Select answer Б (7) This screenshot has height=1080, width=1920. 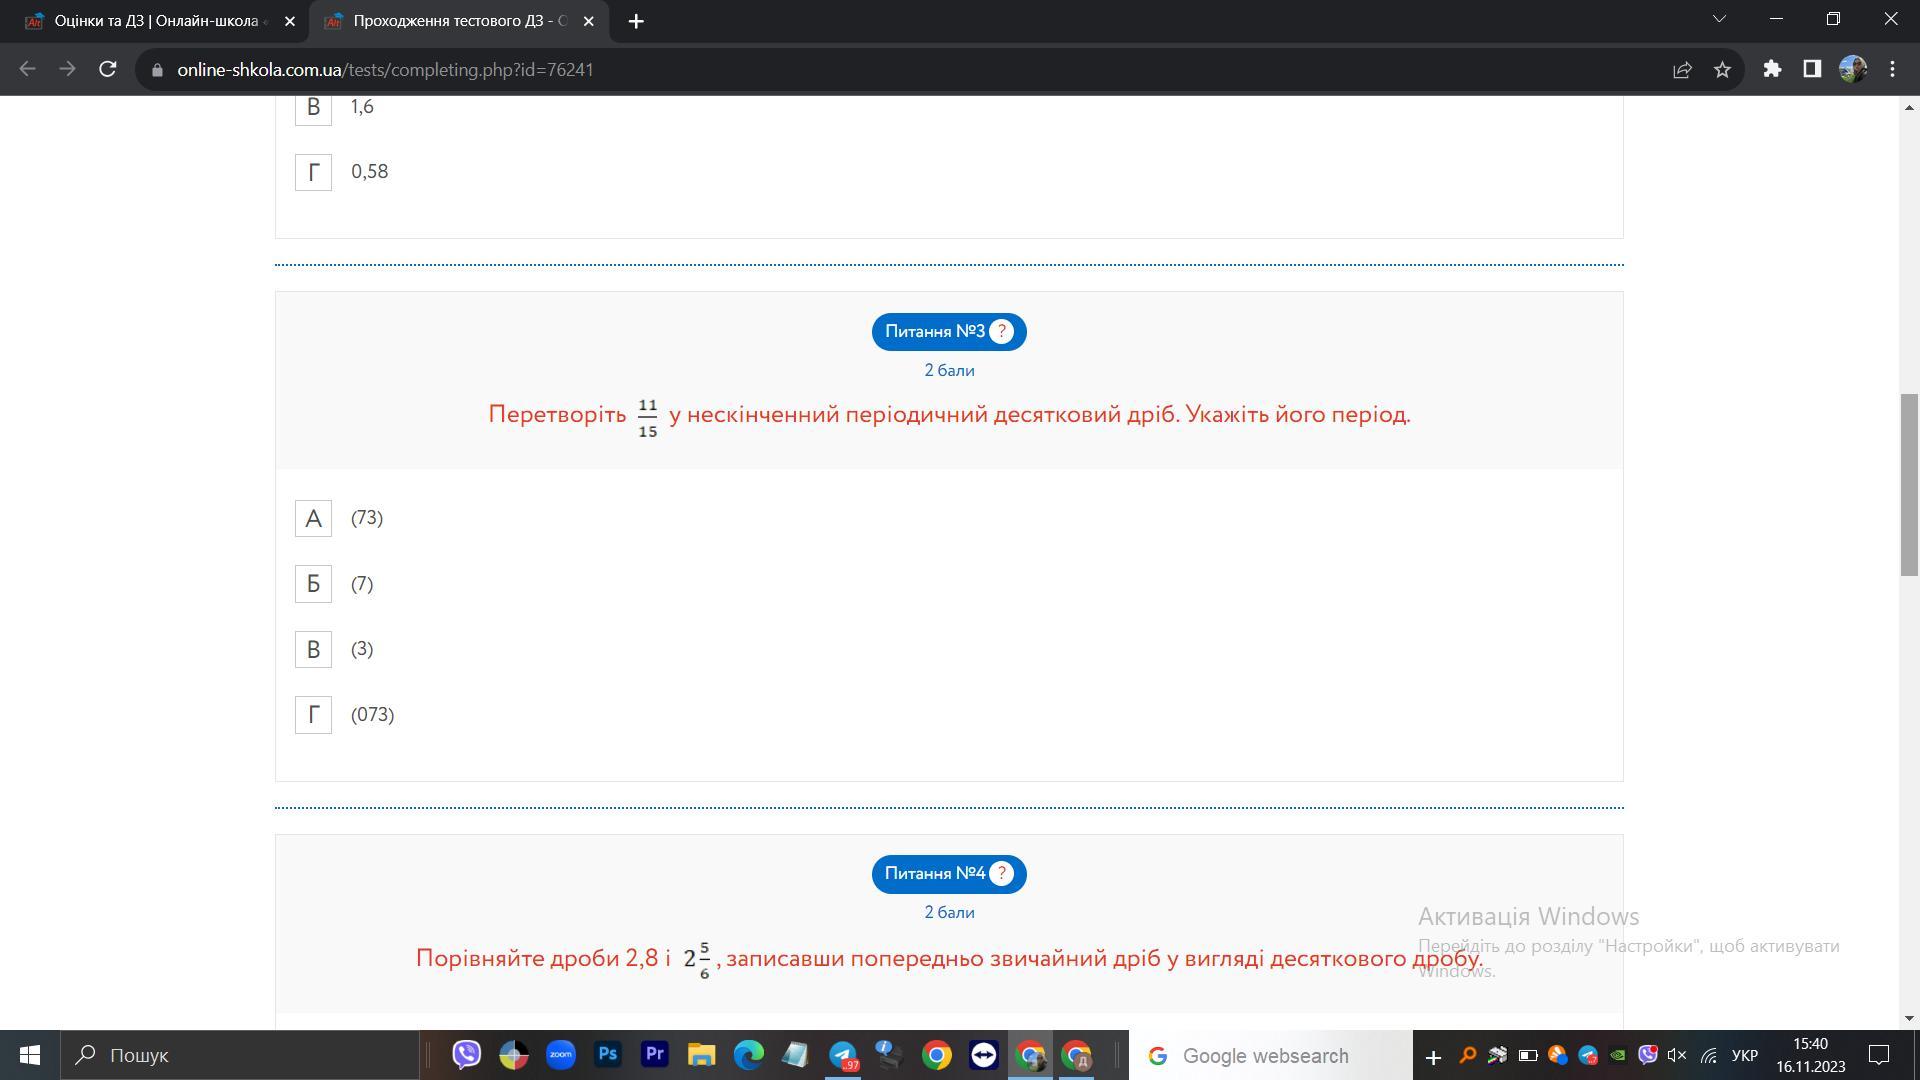(313, 584)
